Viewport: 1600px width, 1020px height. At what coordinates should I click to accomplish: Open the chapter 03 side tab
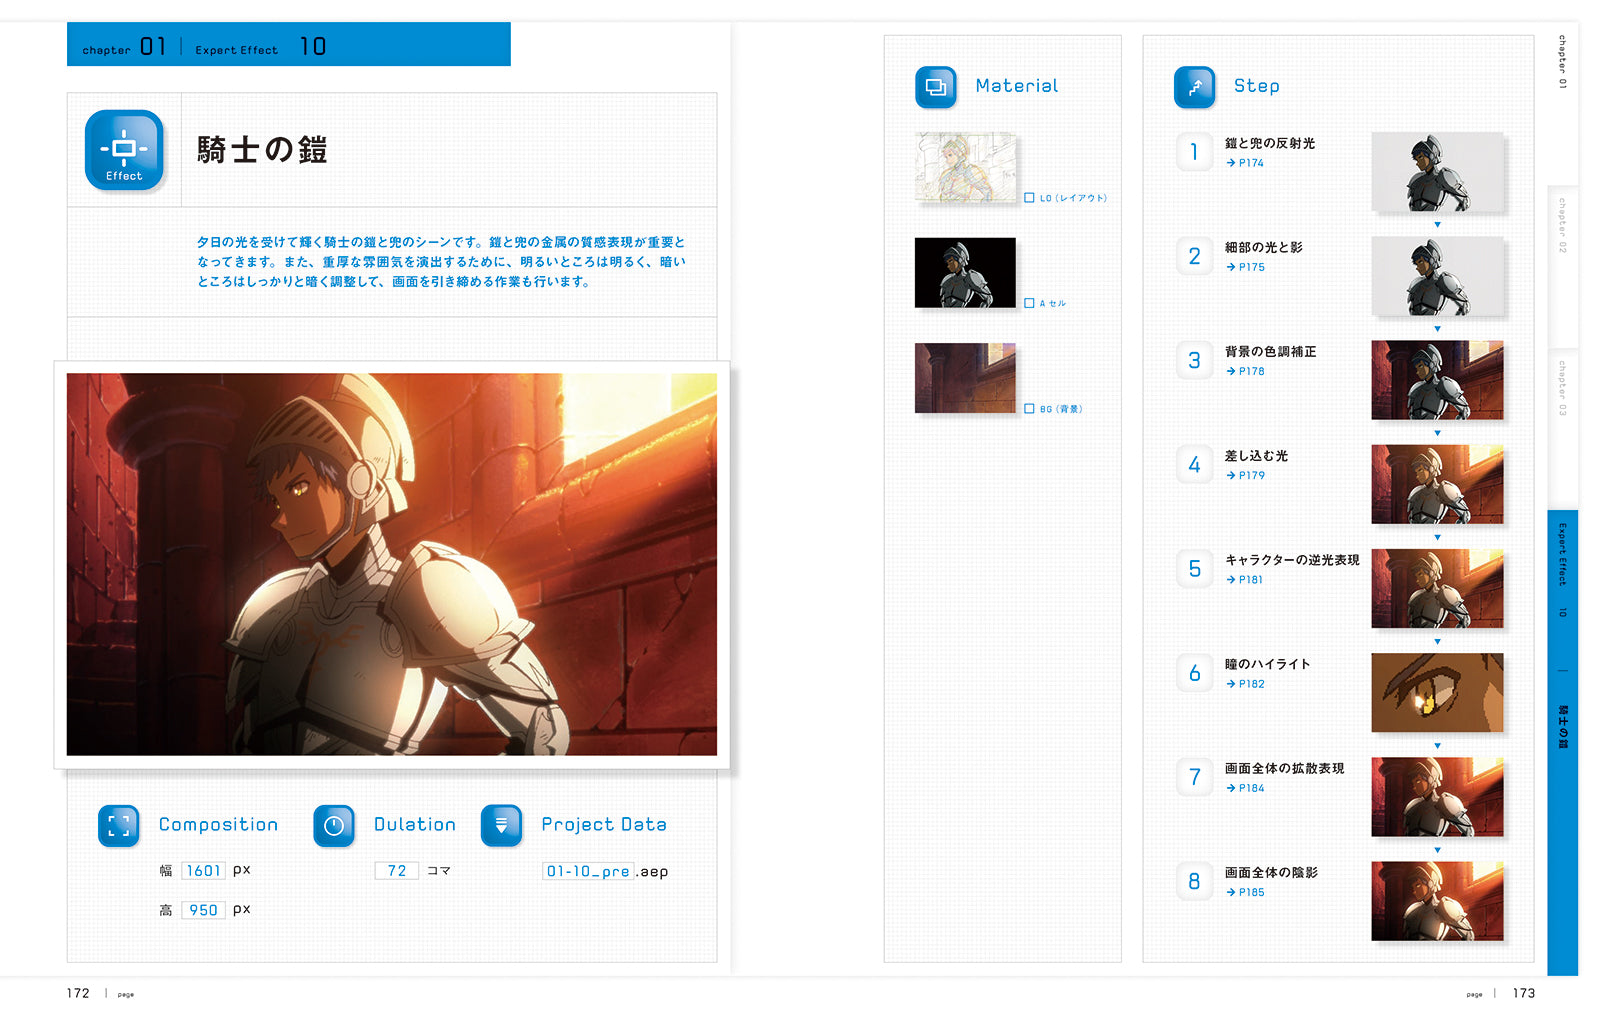coord(1563,428)
